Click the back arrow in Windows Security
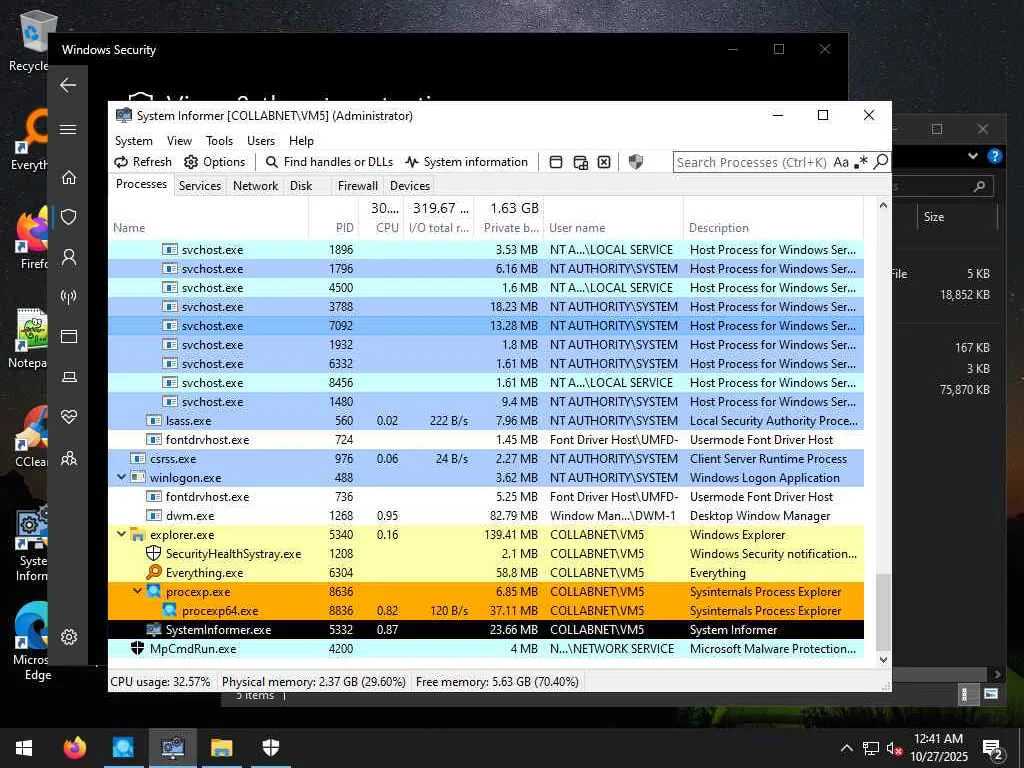 pos(68,85)
